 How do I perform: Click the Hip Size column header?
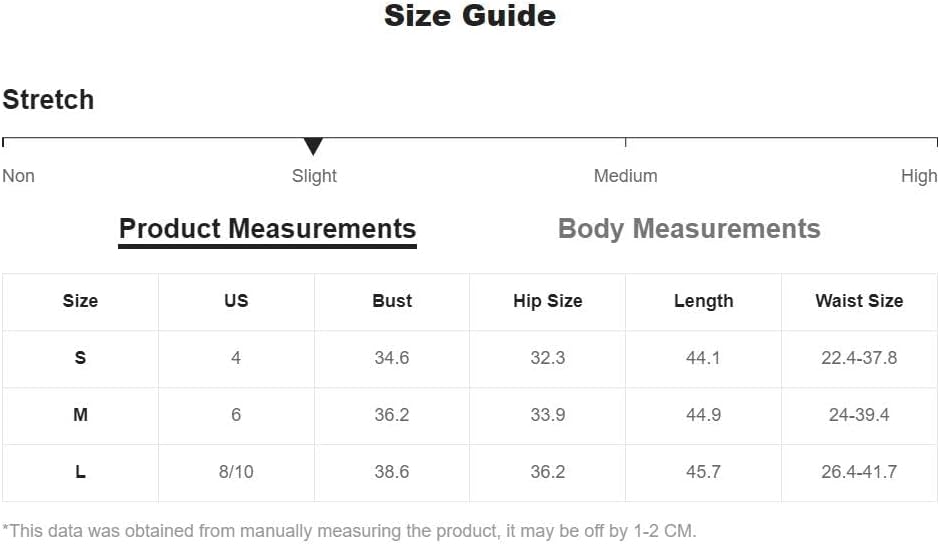point(548,301)
